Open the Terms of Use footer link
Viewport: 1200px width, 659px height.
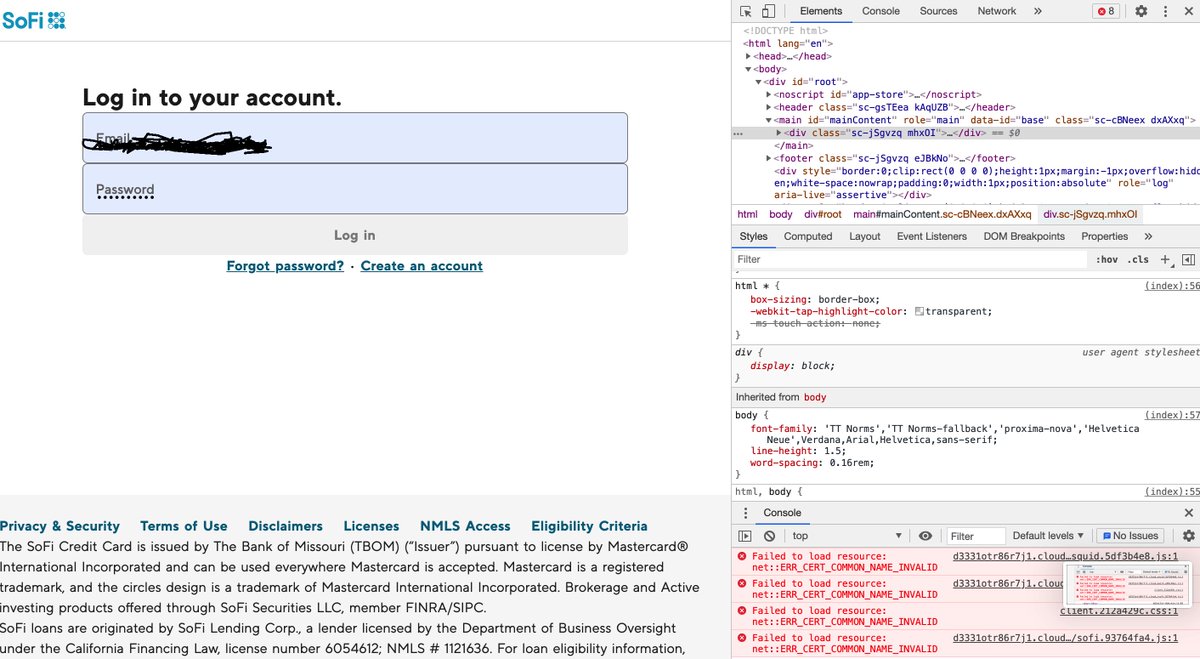184,526
